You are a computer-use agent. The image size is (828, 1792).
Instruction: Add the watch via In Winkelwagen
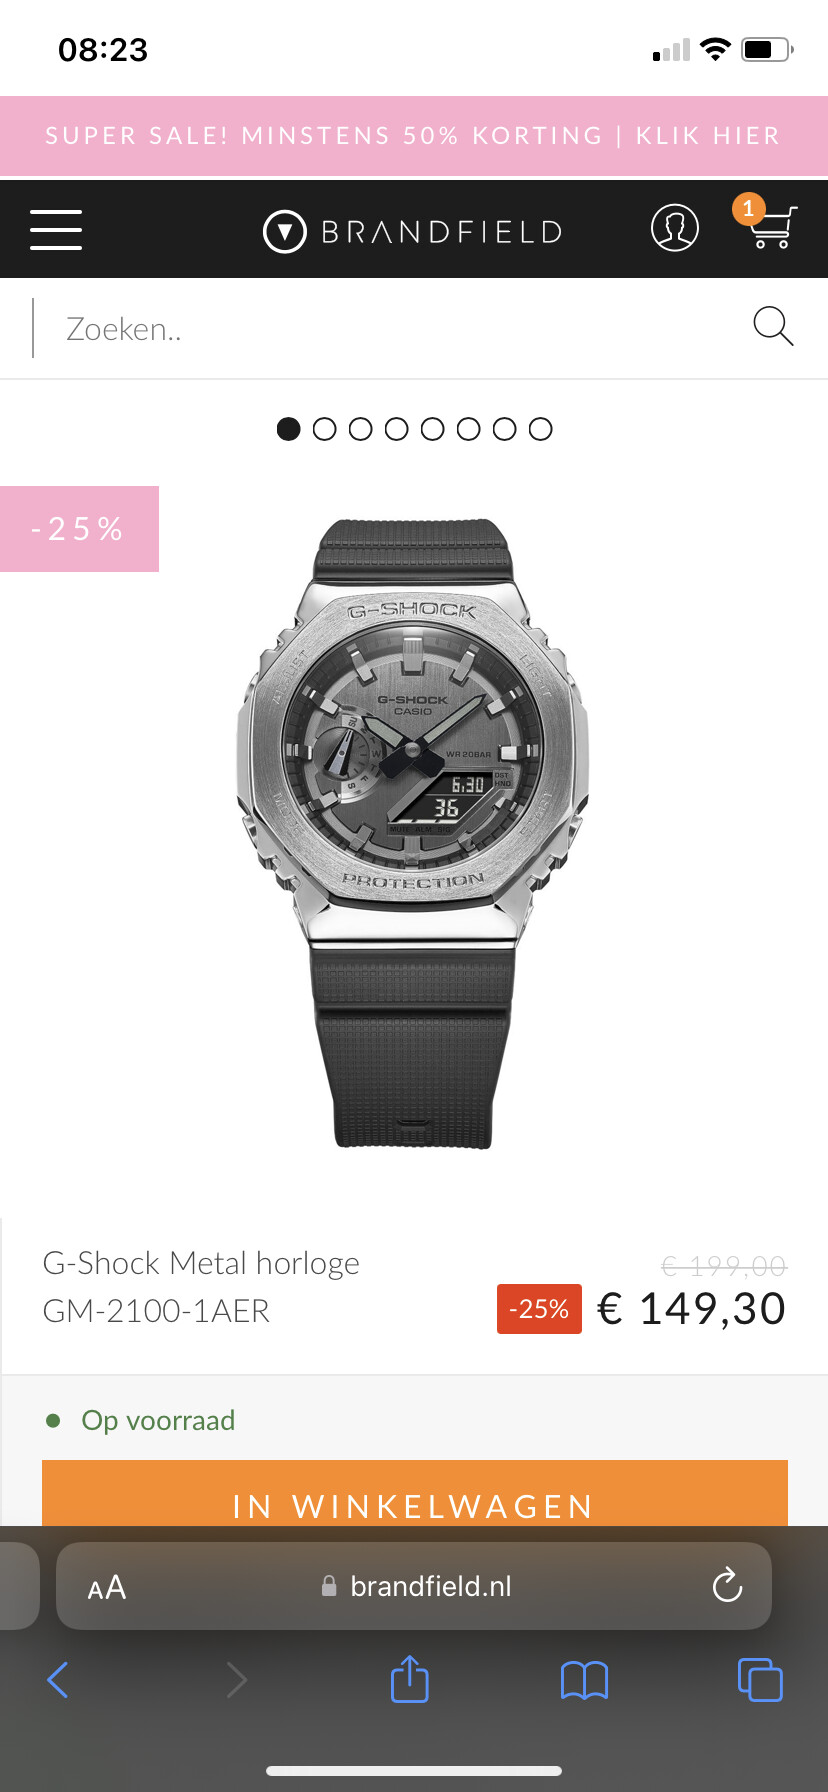pos(415,1493)
